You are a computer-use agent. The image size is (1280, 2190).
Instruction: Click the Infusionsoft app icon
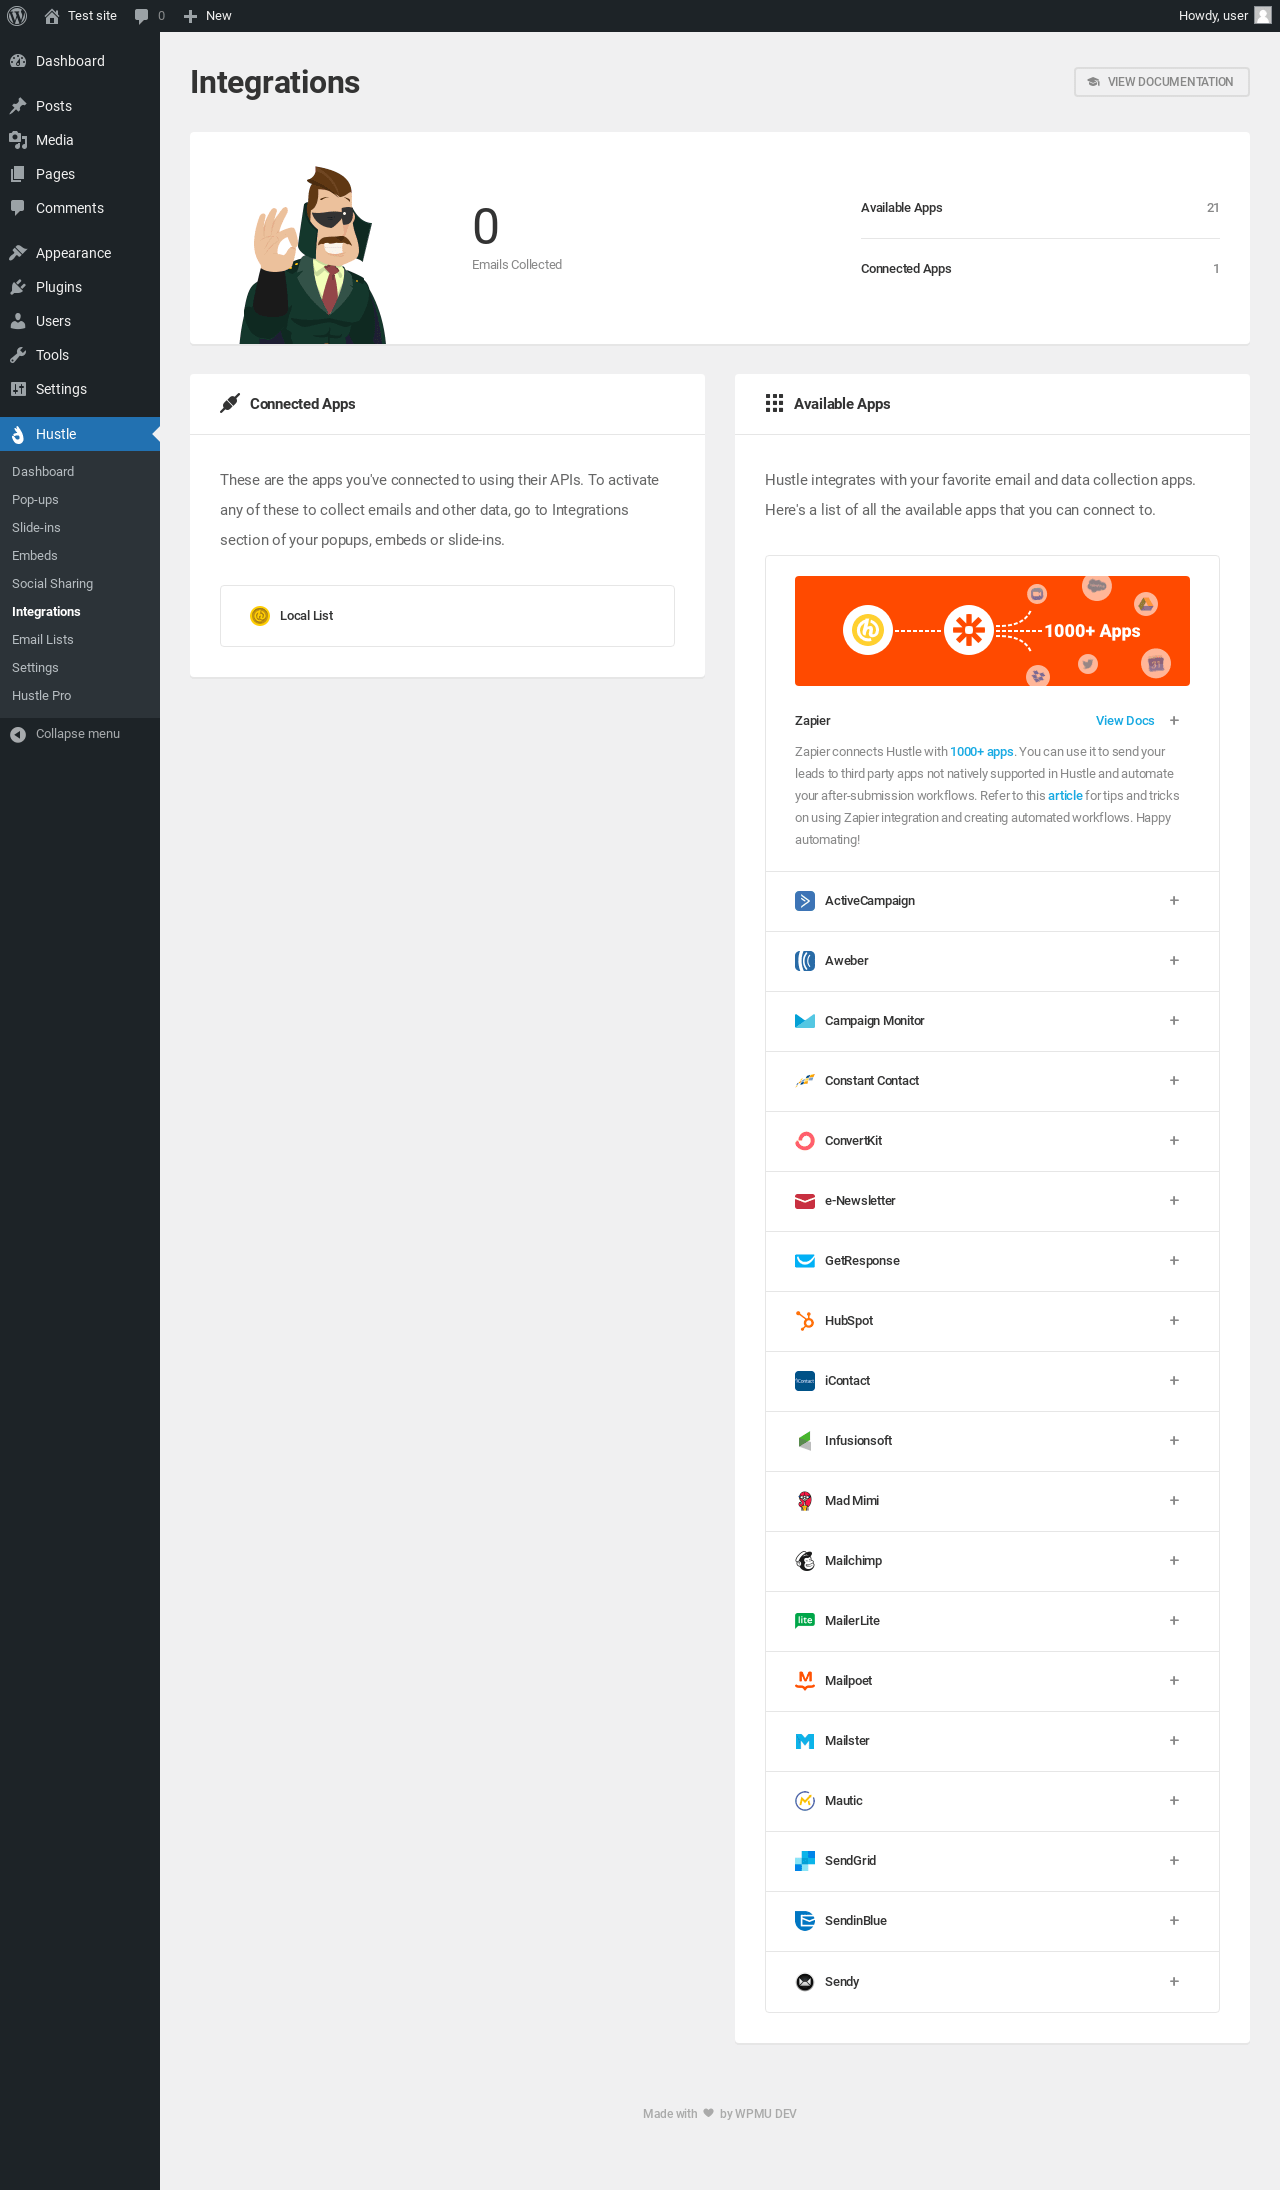[805, 1441]
